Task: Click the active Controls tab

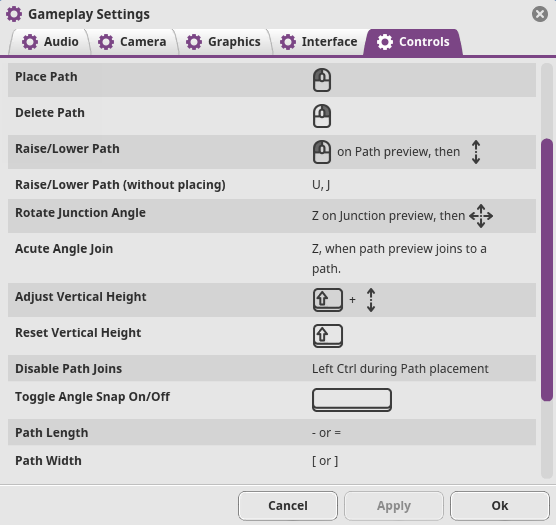Action: (413, 42)
